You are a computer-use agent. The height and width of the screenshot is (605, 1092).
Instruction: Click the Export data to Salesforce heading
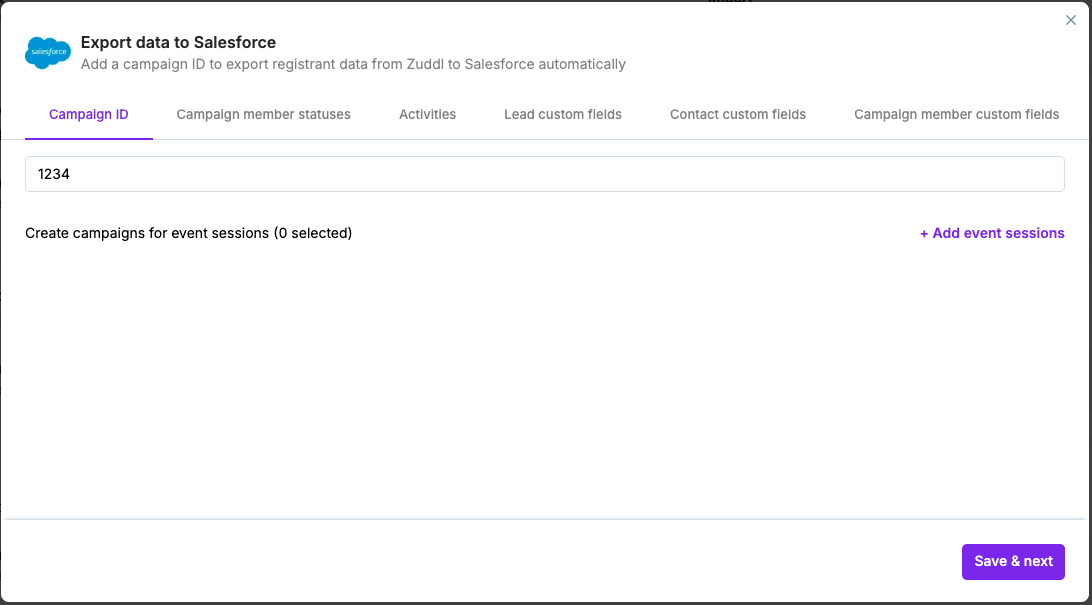coord(178,42)
